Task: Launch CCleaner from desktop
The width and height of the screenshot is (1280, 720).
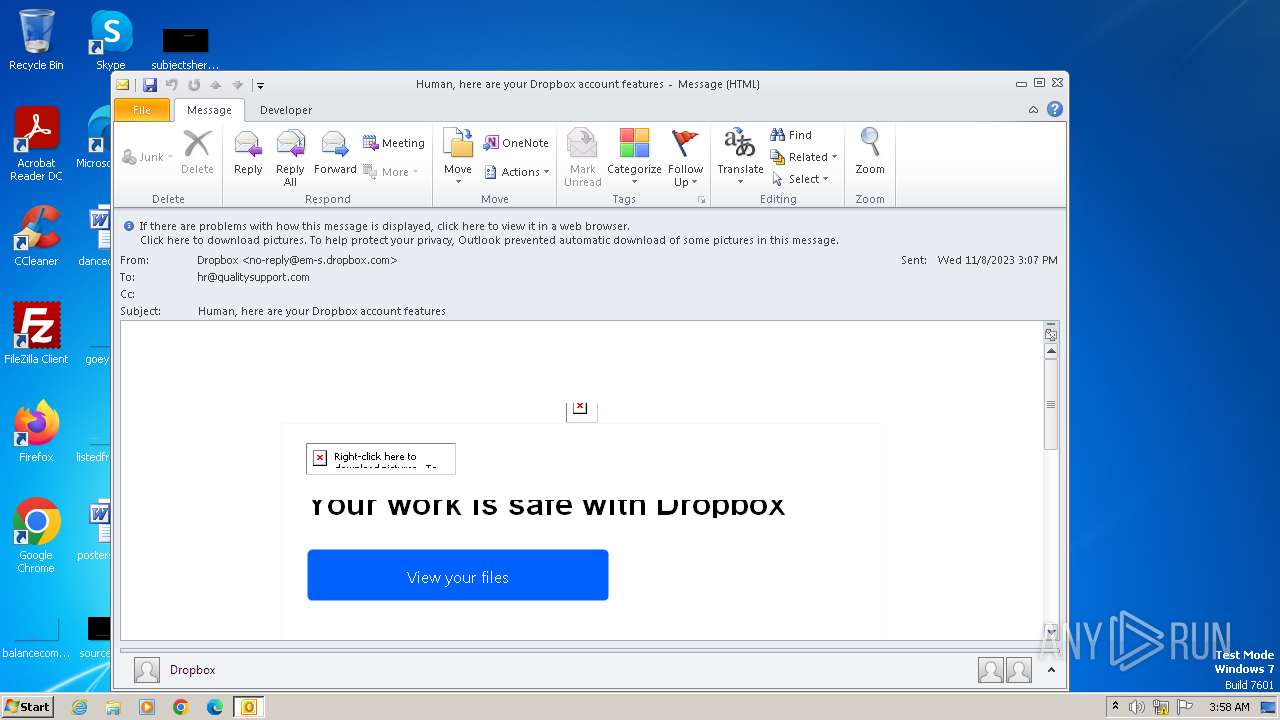Action: coord(36,236)
